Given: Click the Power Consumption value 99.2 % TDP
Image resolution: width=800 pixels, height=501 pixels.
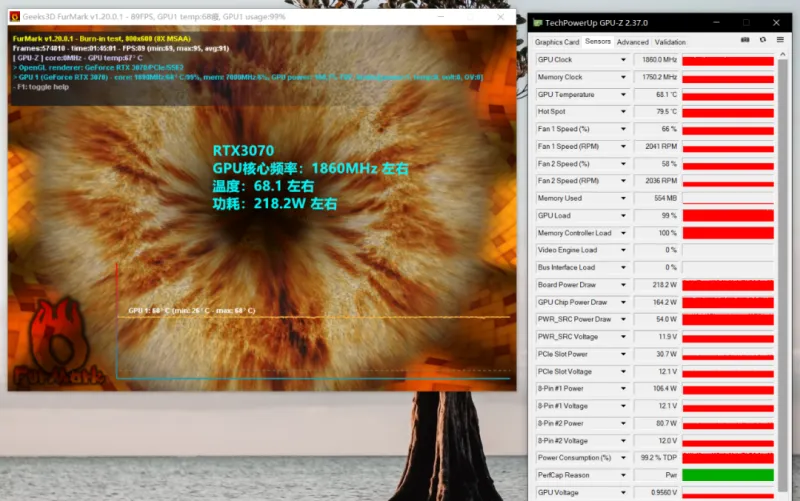Looking at the screenshot, I should point(657,458).
